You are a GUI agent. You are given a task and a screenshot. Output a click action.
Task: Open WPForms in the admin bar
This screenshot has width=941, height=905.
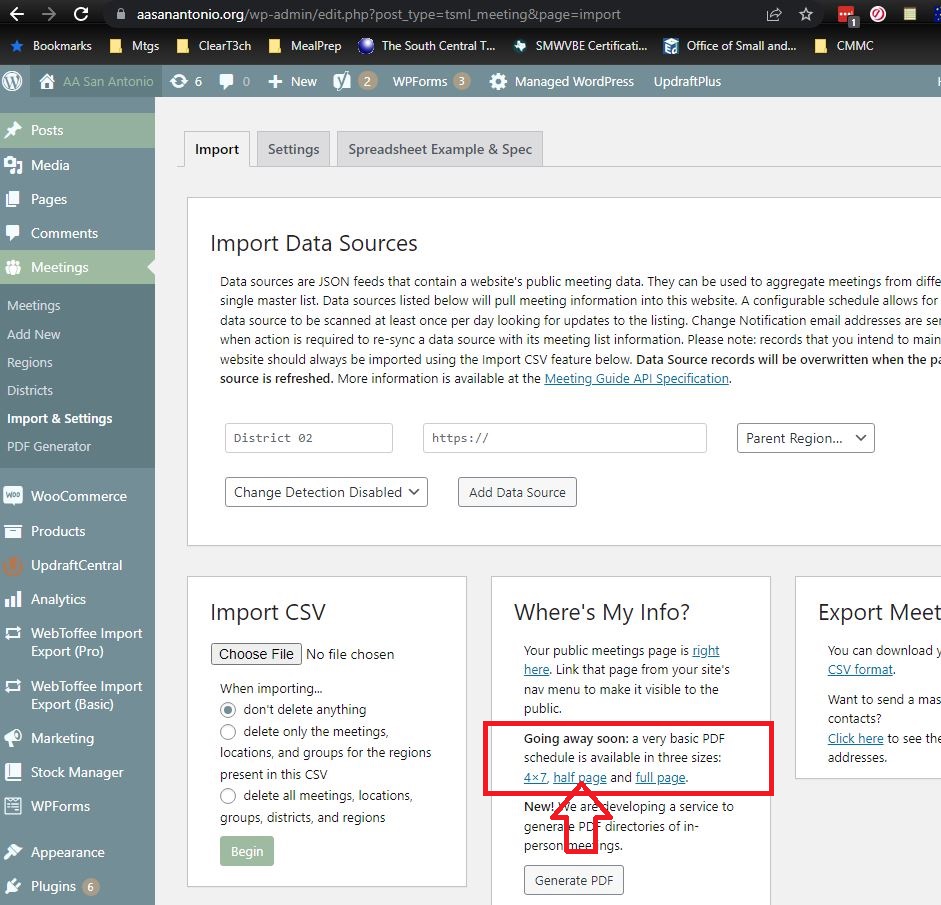click(431, 81)
